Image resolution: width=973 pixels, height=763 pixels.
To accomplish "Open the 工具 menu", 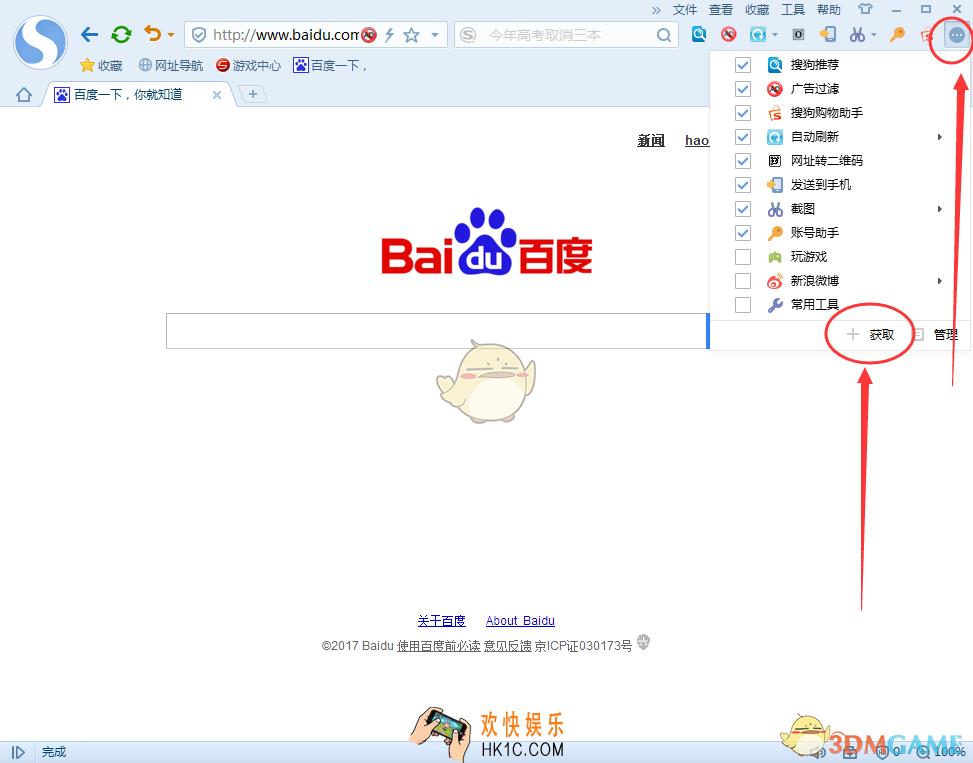I will point(793,10).
